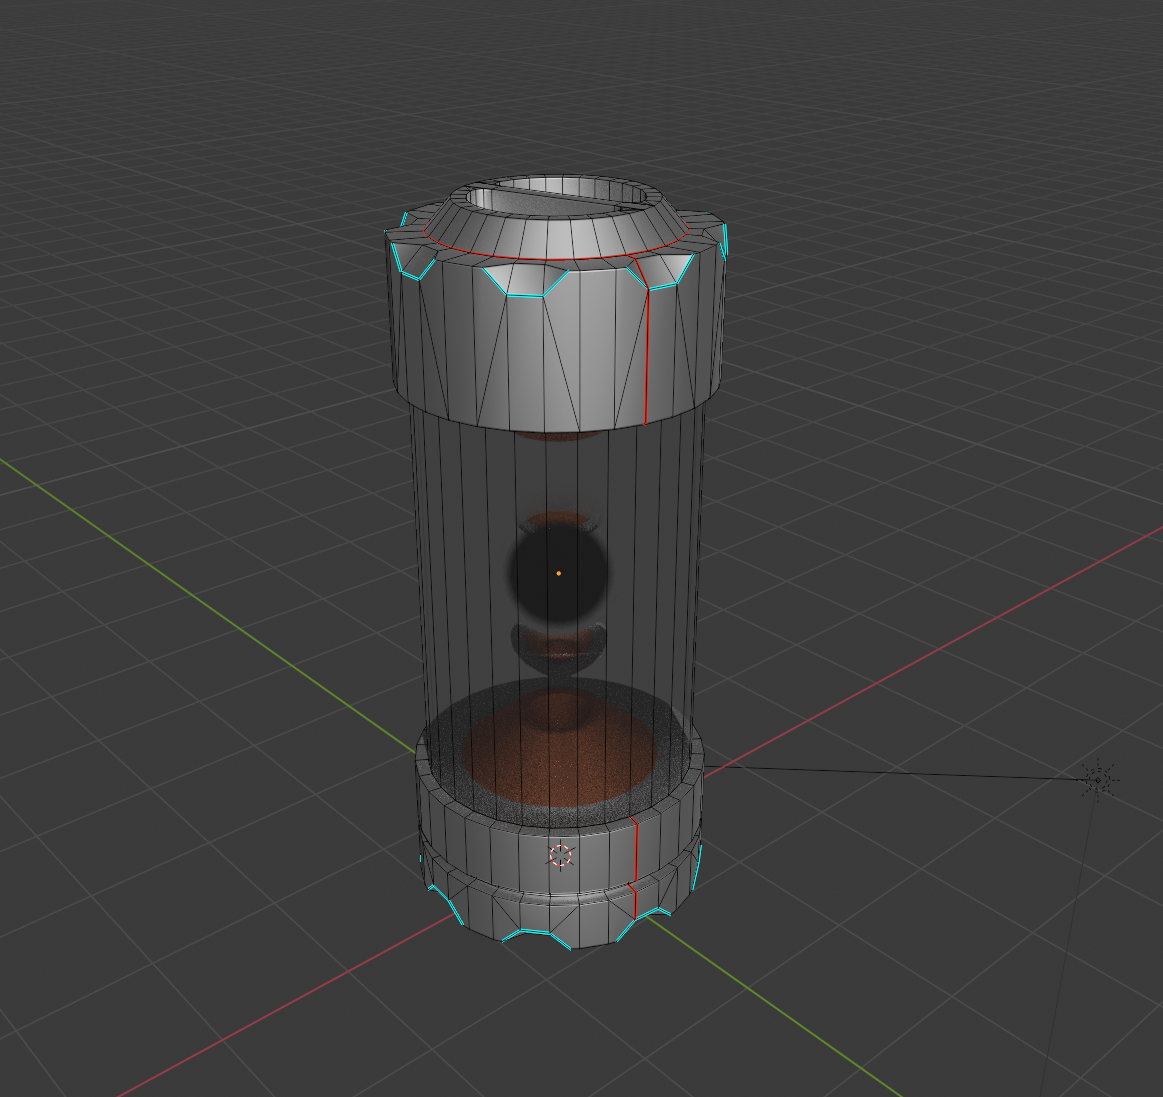Click the black line connecting light to the cylinder
Viewport: 1163px width, 1097px height.
(900, 773)
